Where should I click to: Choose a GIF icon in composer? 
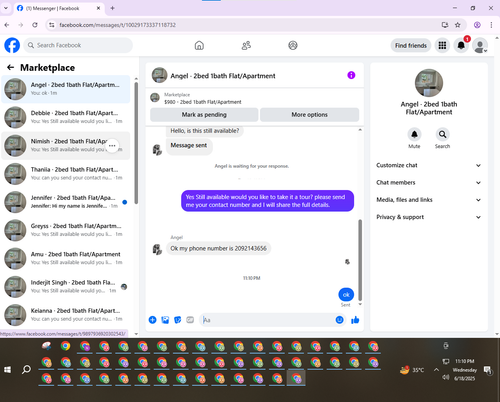(190, 320)
